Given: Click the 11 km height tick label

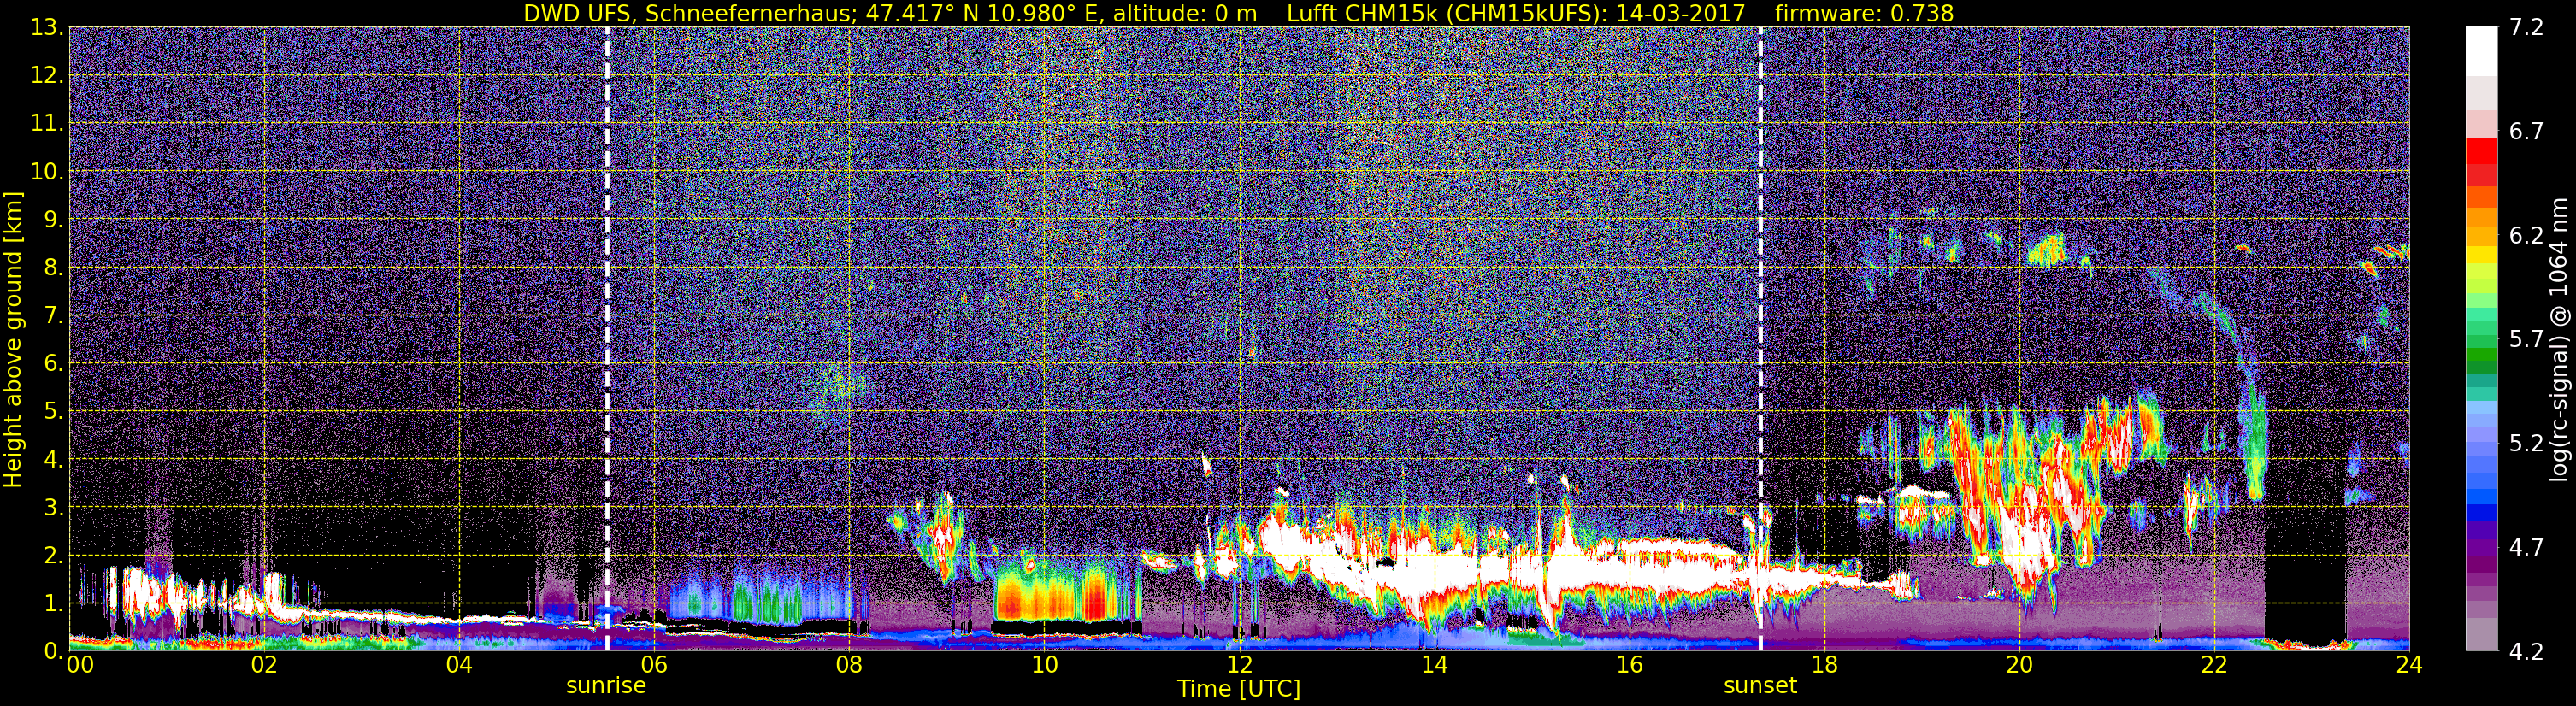Looking at the screenshot, I should [46, 124].
